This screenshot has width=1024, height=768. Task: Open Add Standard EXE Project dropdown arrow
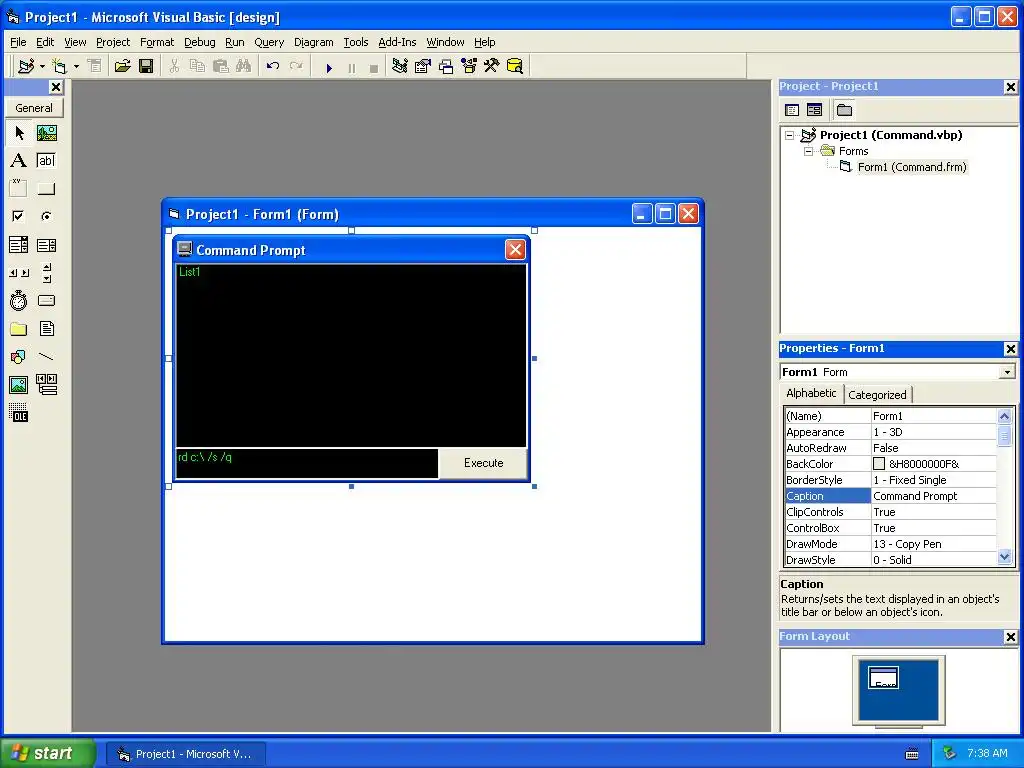42,66
